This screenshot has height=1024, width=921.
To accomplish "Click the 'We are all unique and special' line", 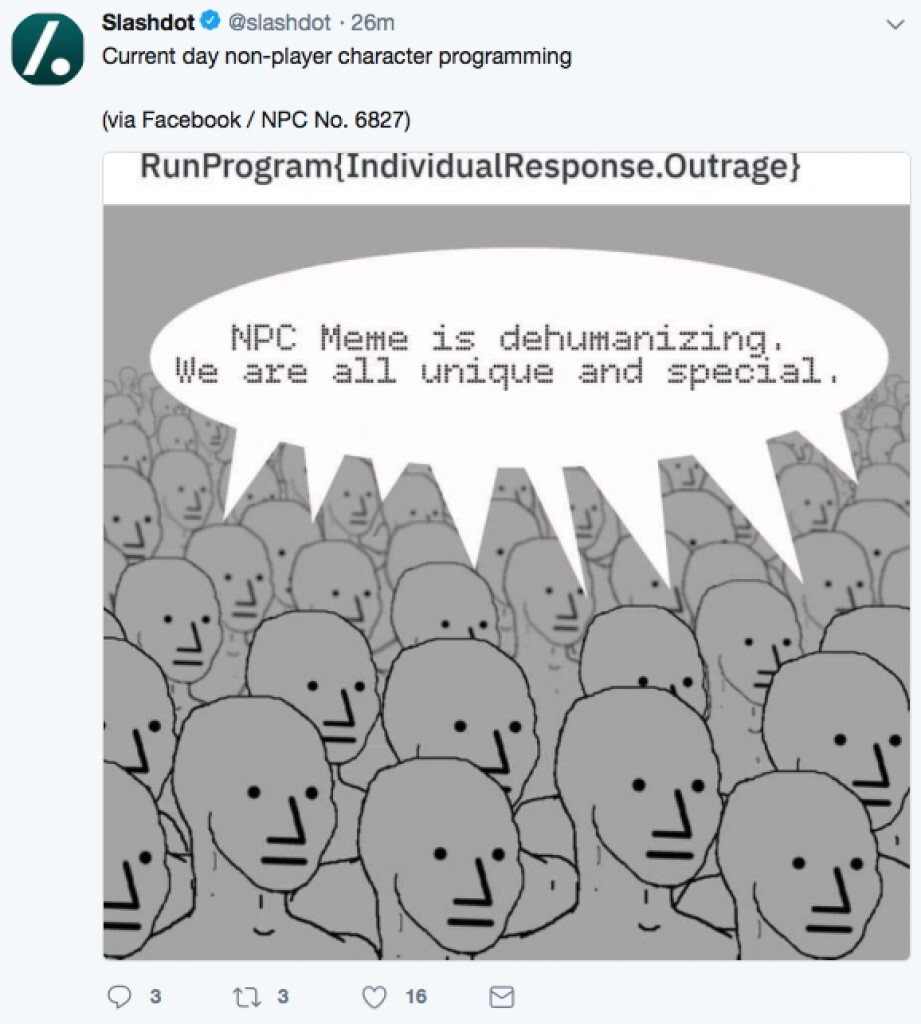I will 506,373.
